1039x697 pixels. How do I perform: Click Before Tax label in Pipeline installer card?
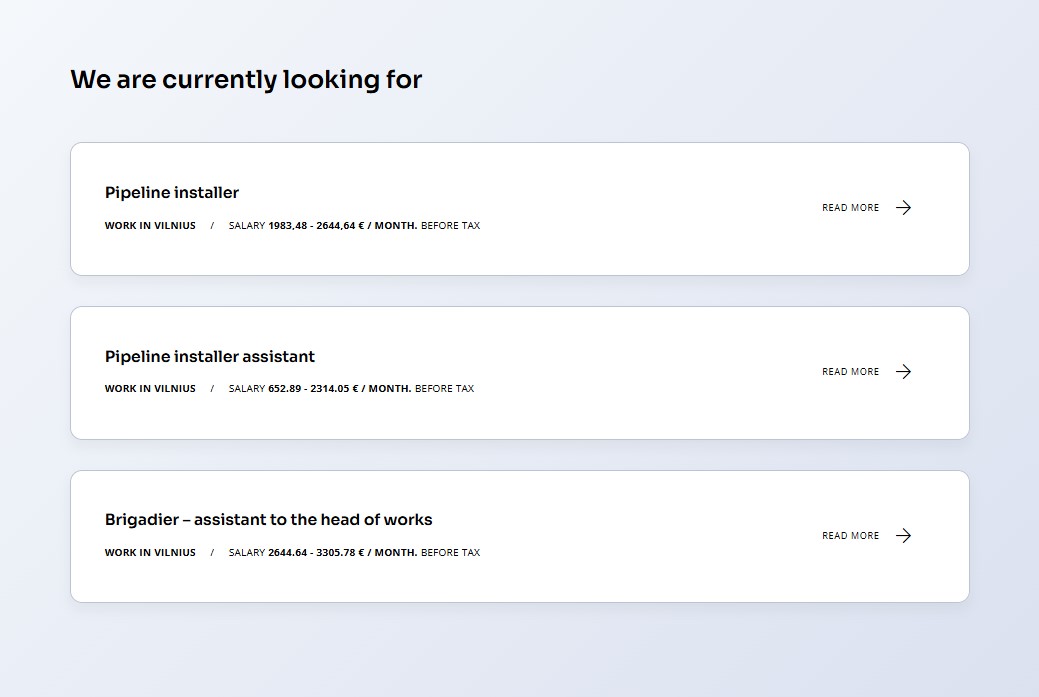click(x=451, y=225)
